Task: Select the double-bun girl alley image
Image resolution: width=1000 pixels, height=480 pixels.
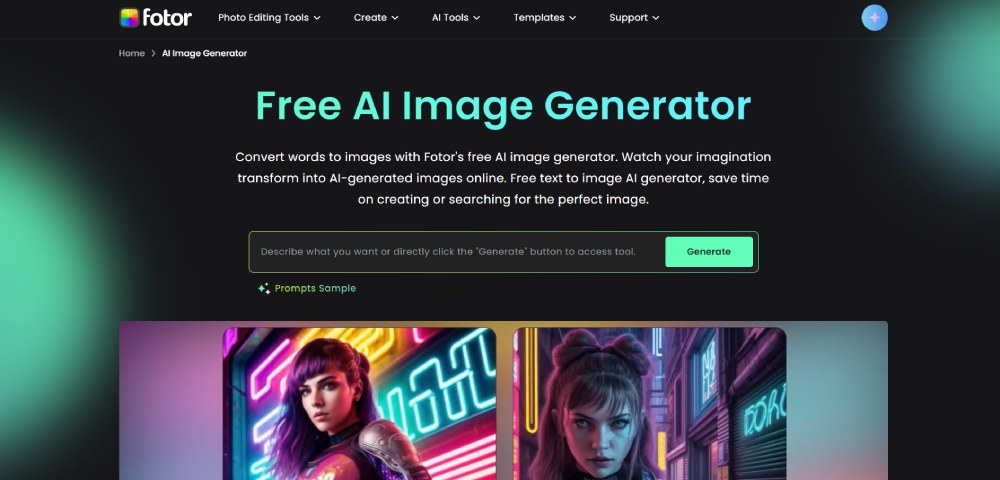Action: coord(649,404)
